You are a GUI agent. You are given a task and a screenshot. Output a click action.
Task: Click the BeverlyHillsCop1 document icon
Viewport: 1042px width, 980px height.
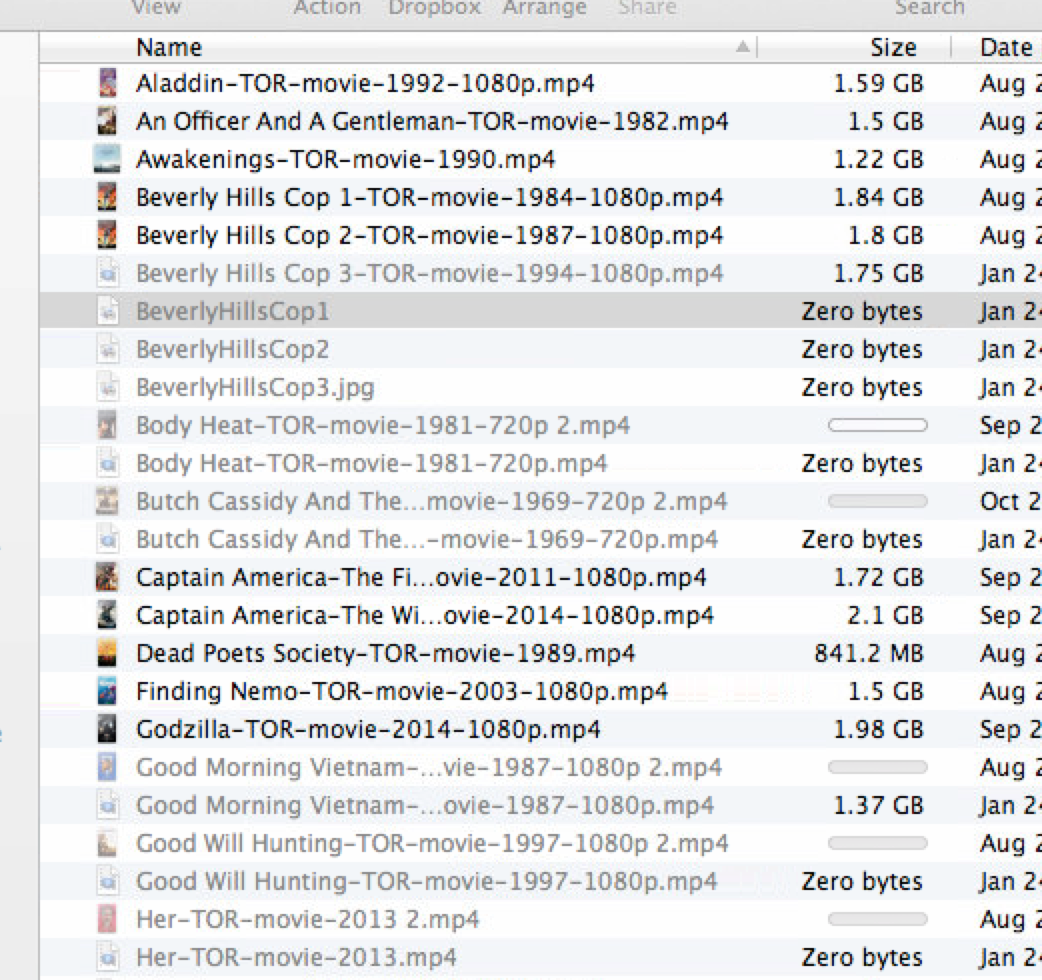click(x=108, y=311)
